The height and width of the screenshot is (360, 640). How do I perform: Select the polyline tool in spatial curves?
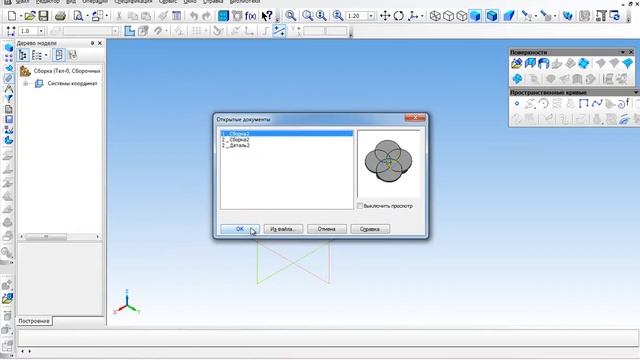coord(583,104)
